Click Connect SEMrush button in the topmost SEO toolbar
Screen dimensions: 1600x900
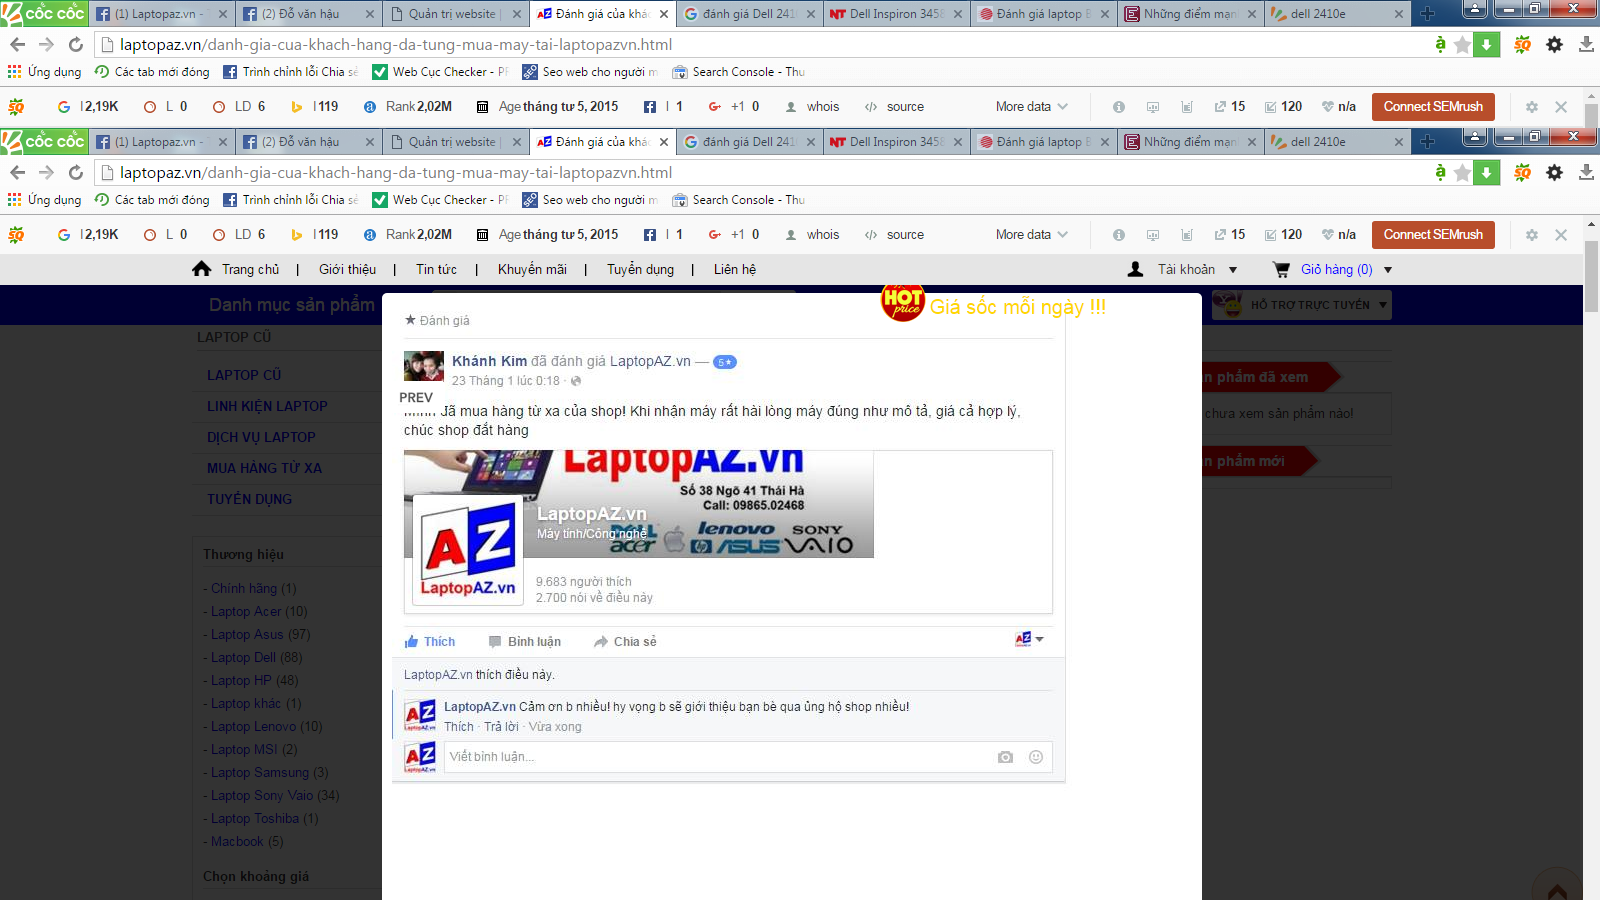point(1433,107)
